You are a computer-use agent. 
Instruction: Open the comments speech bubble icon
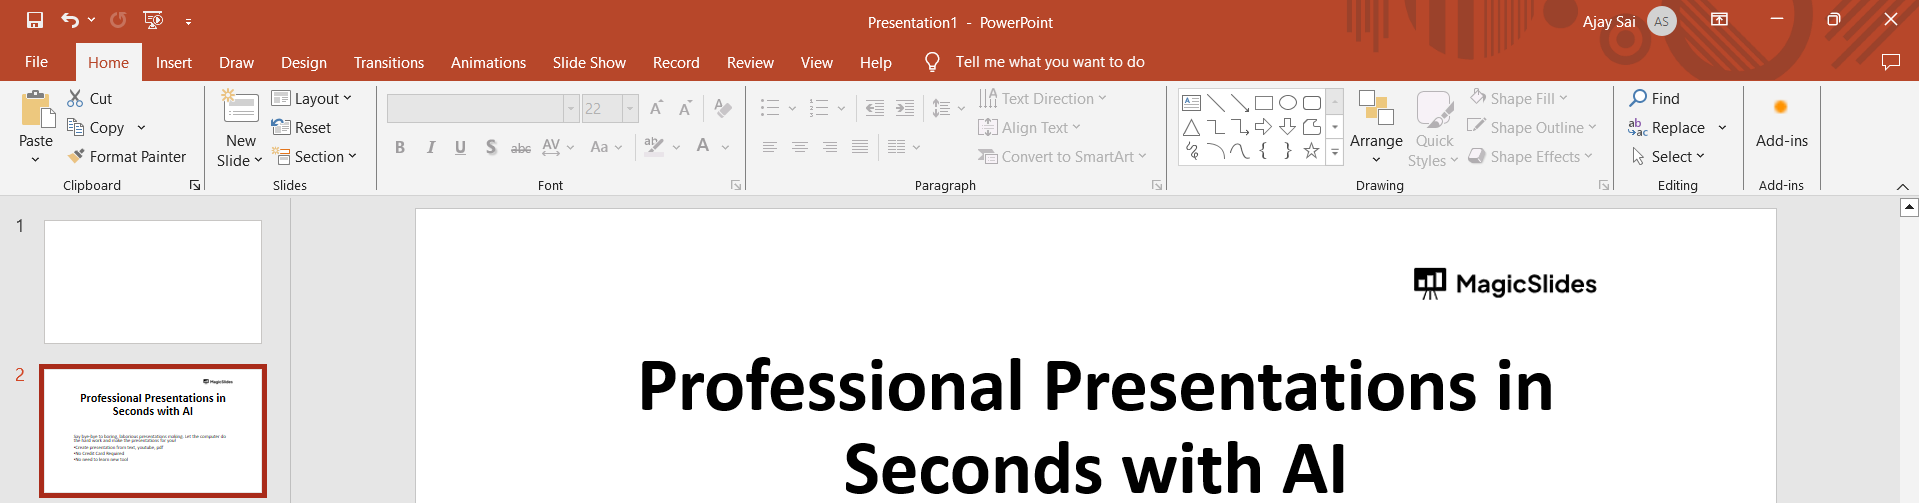click(1890, 62)
